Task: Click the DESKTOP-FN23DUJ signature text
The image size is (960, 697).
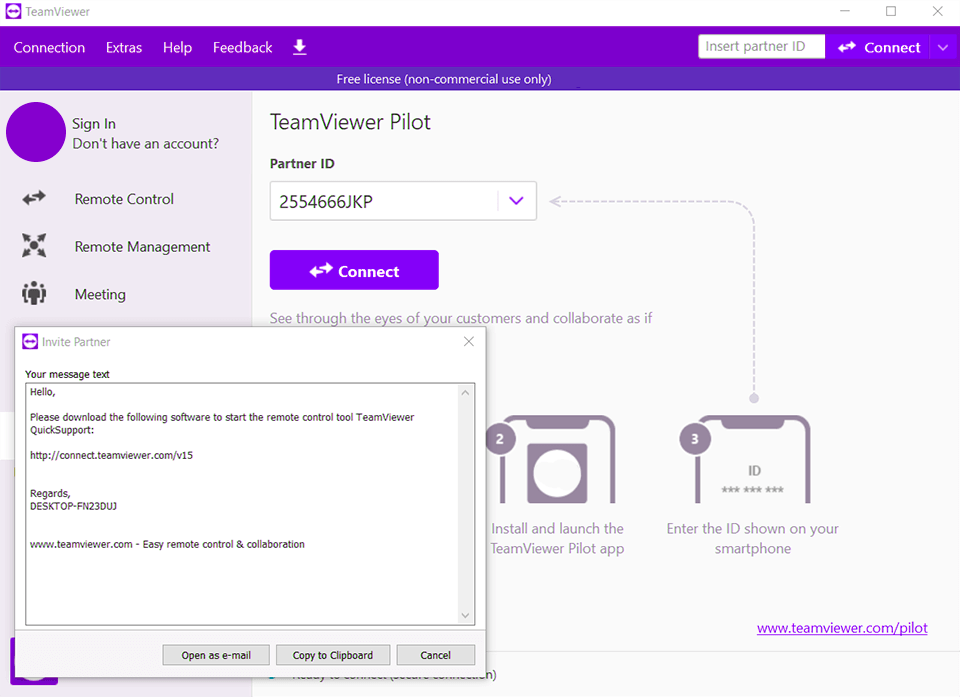Action: point(73,506)
